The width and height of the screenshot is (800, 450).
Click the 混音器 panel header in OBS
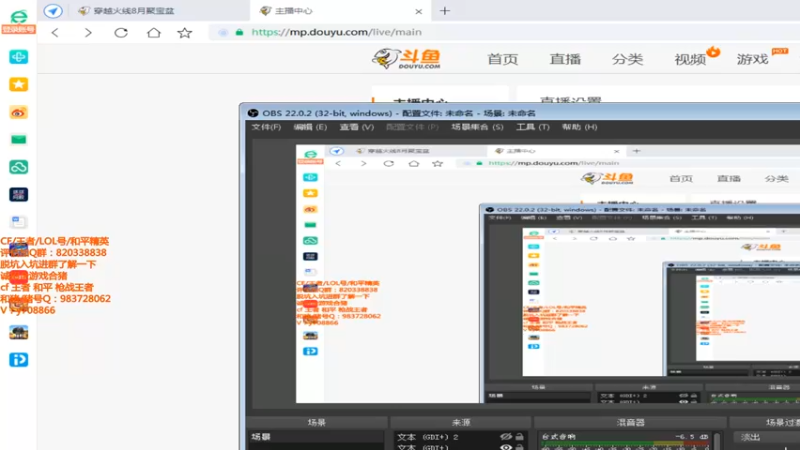[631, 422]
